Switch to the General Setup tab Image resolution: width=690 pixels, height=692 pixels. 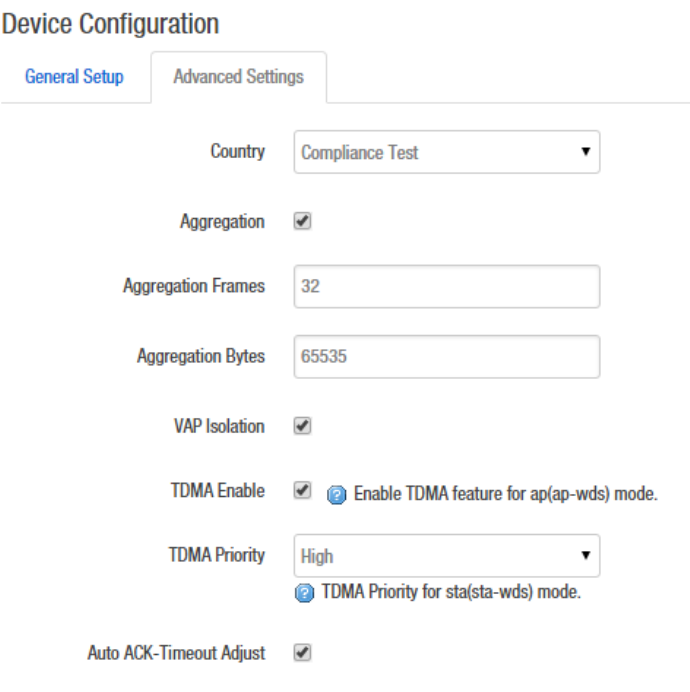click(x=74, y=77)
